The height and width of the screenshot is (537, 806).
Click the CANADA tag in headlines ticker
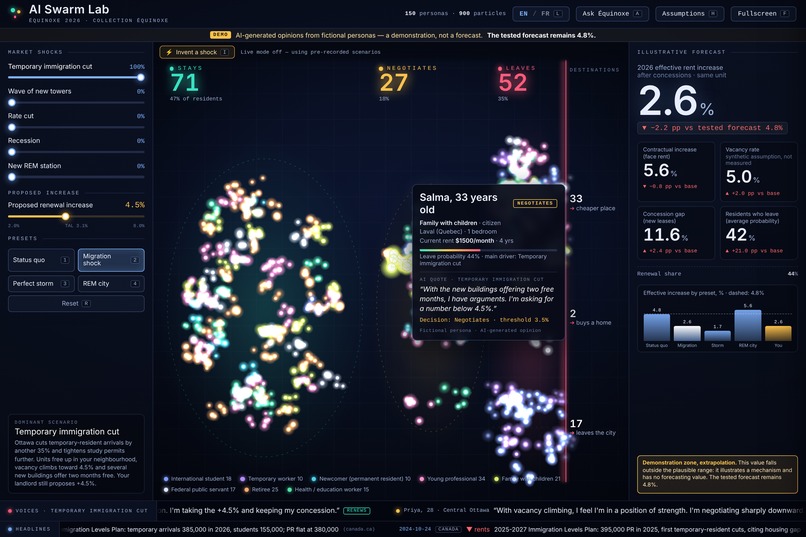click(x=448, y=529)
